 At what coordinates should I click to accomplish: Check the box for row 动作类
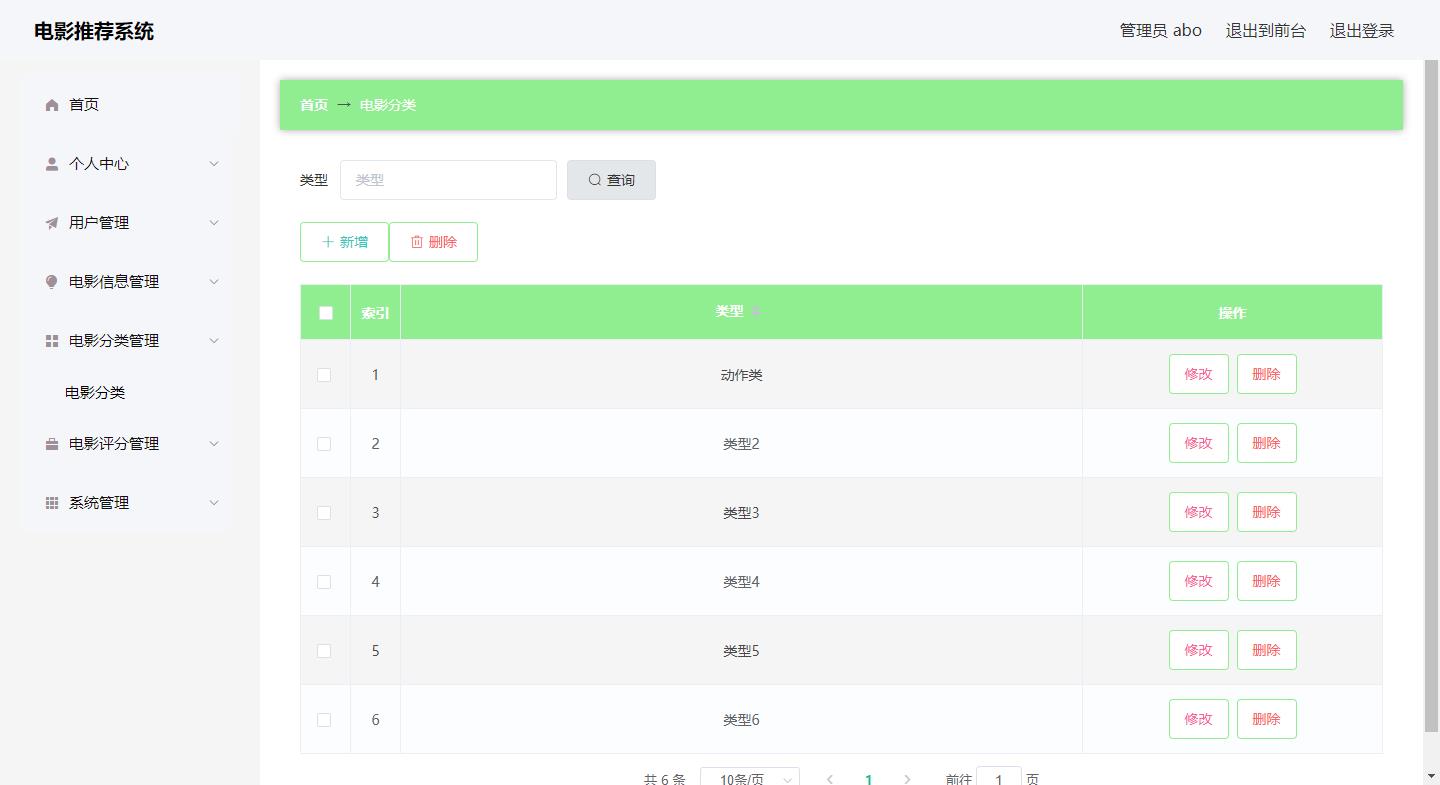pos(324,375)
